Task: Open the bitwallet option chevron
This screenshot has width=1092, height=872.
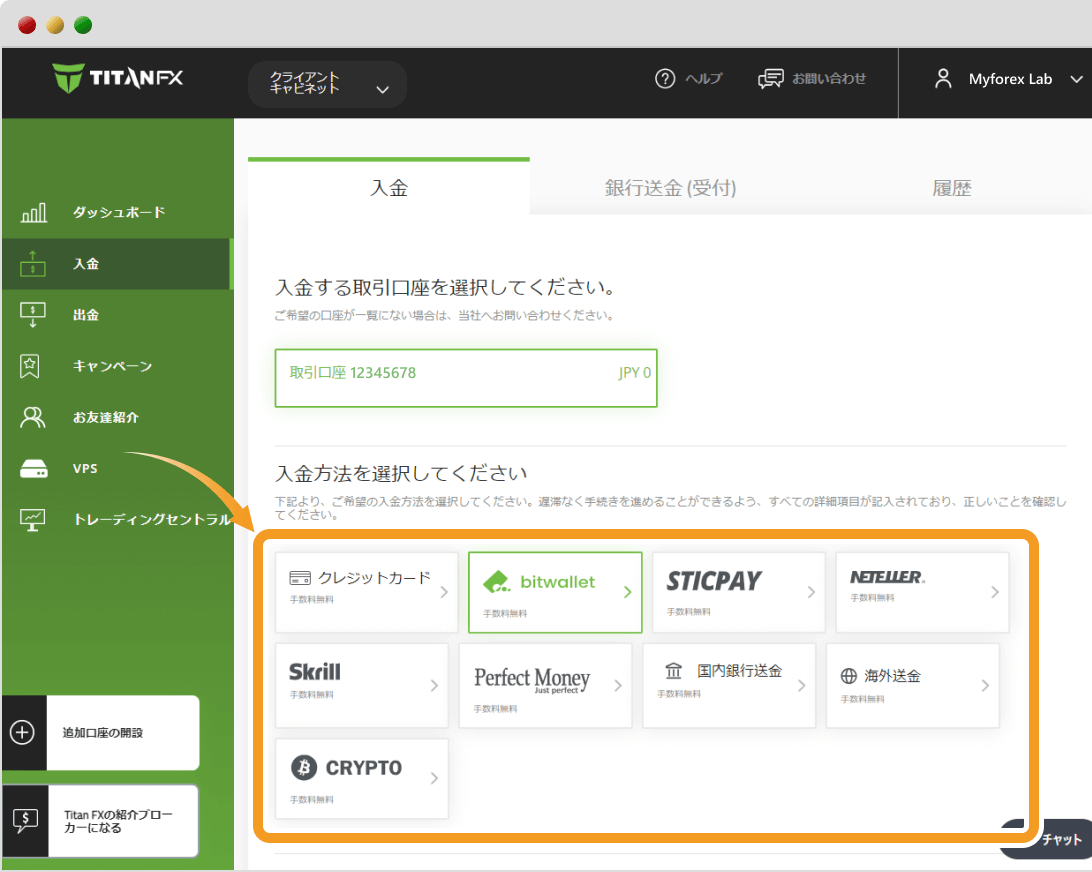Action: pos(627,592)
